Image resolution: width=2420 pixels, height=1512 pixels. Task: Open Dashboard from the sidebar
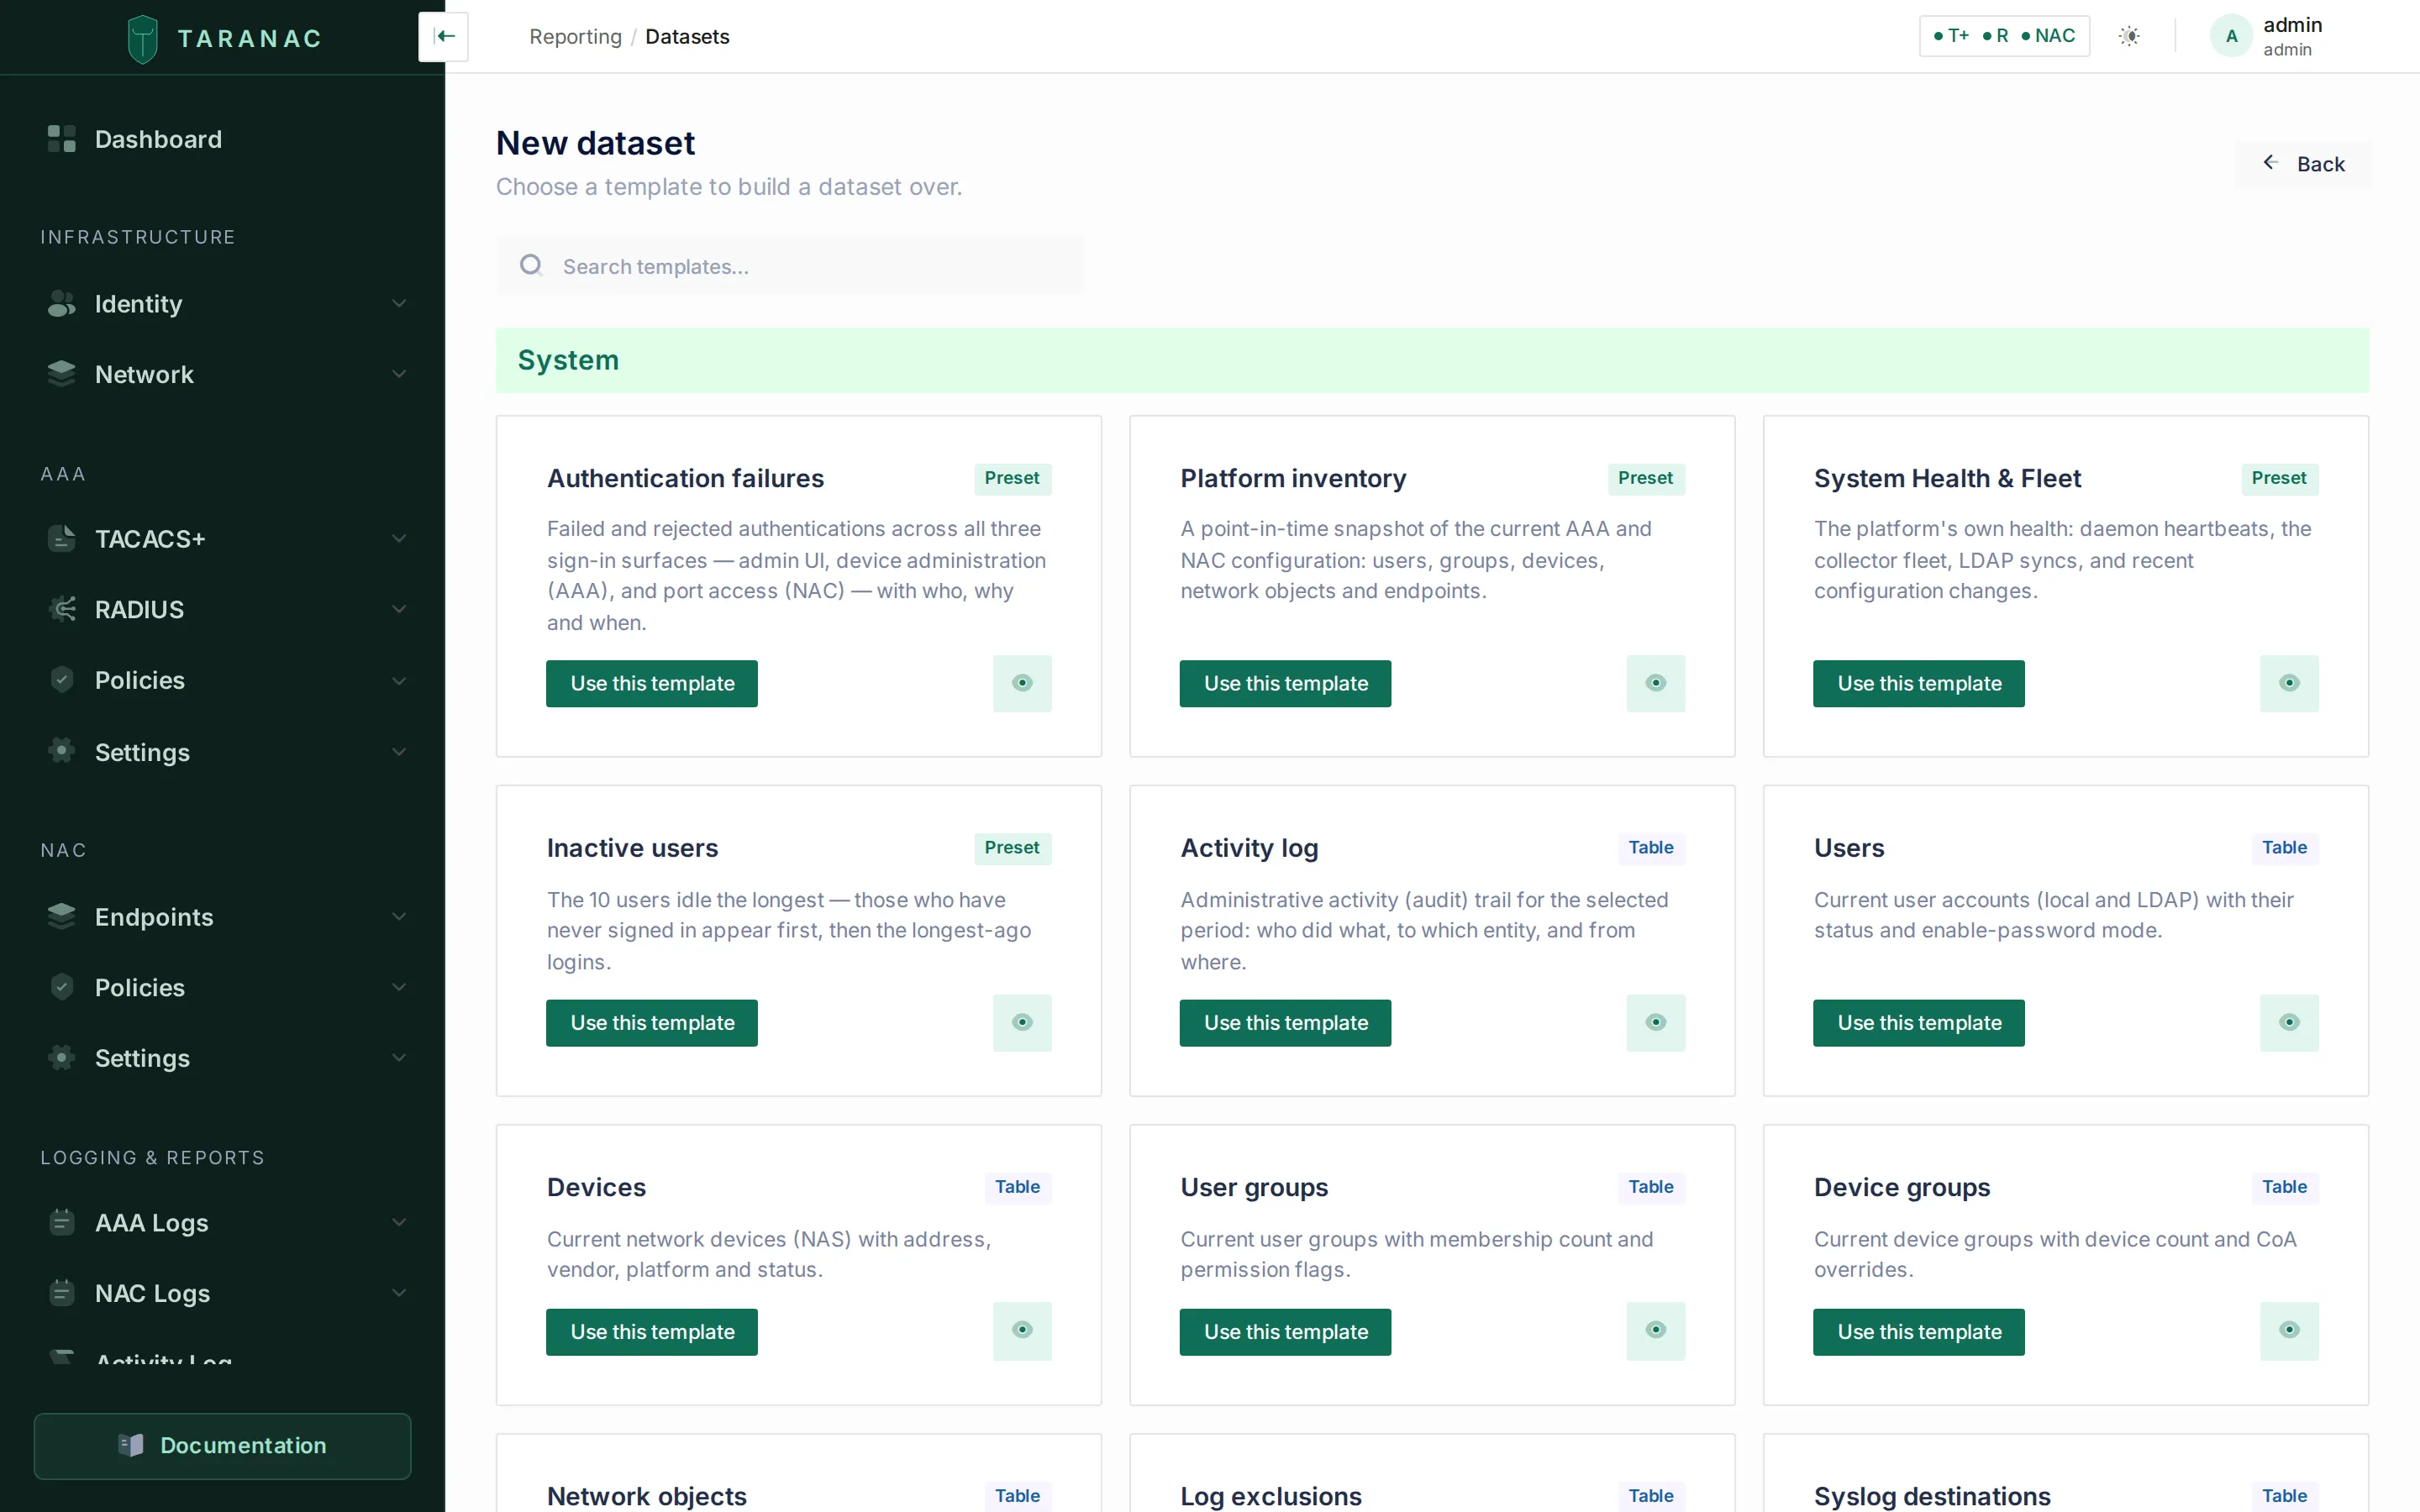click(x=222, y=139)
